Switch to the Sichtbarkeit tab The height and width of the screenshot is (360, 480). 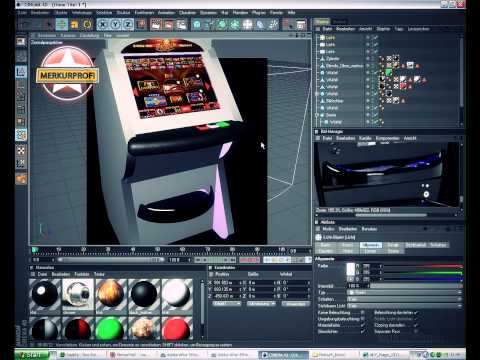(x=416, y=245)
